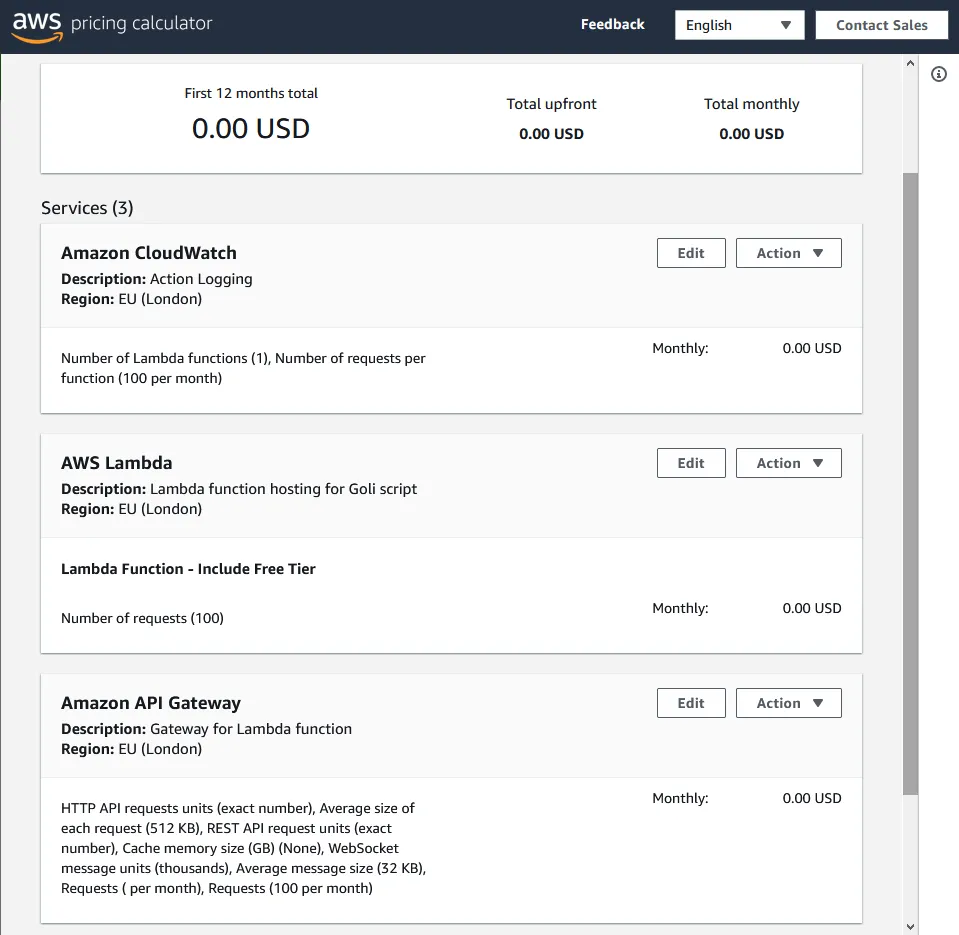
Task: Edit the Amazon API Gateway service
Action: (690, 703)
